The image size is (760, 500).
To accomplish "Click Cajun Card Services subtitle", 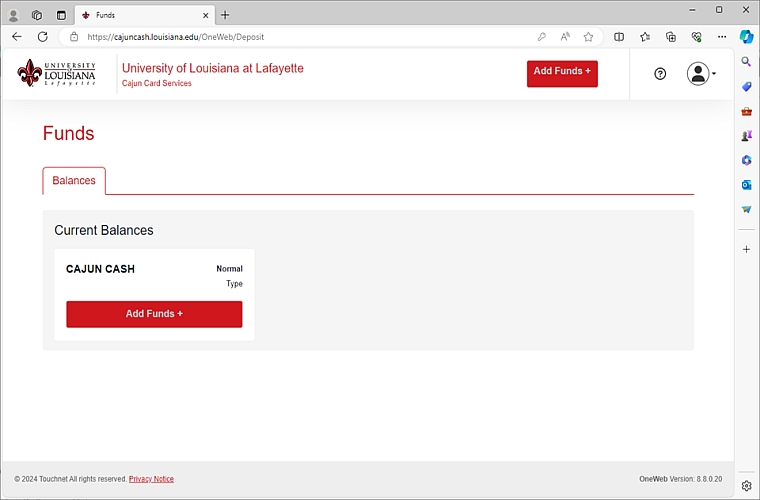I will 157,83.
